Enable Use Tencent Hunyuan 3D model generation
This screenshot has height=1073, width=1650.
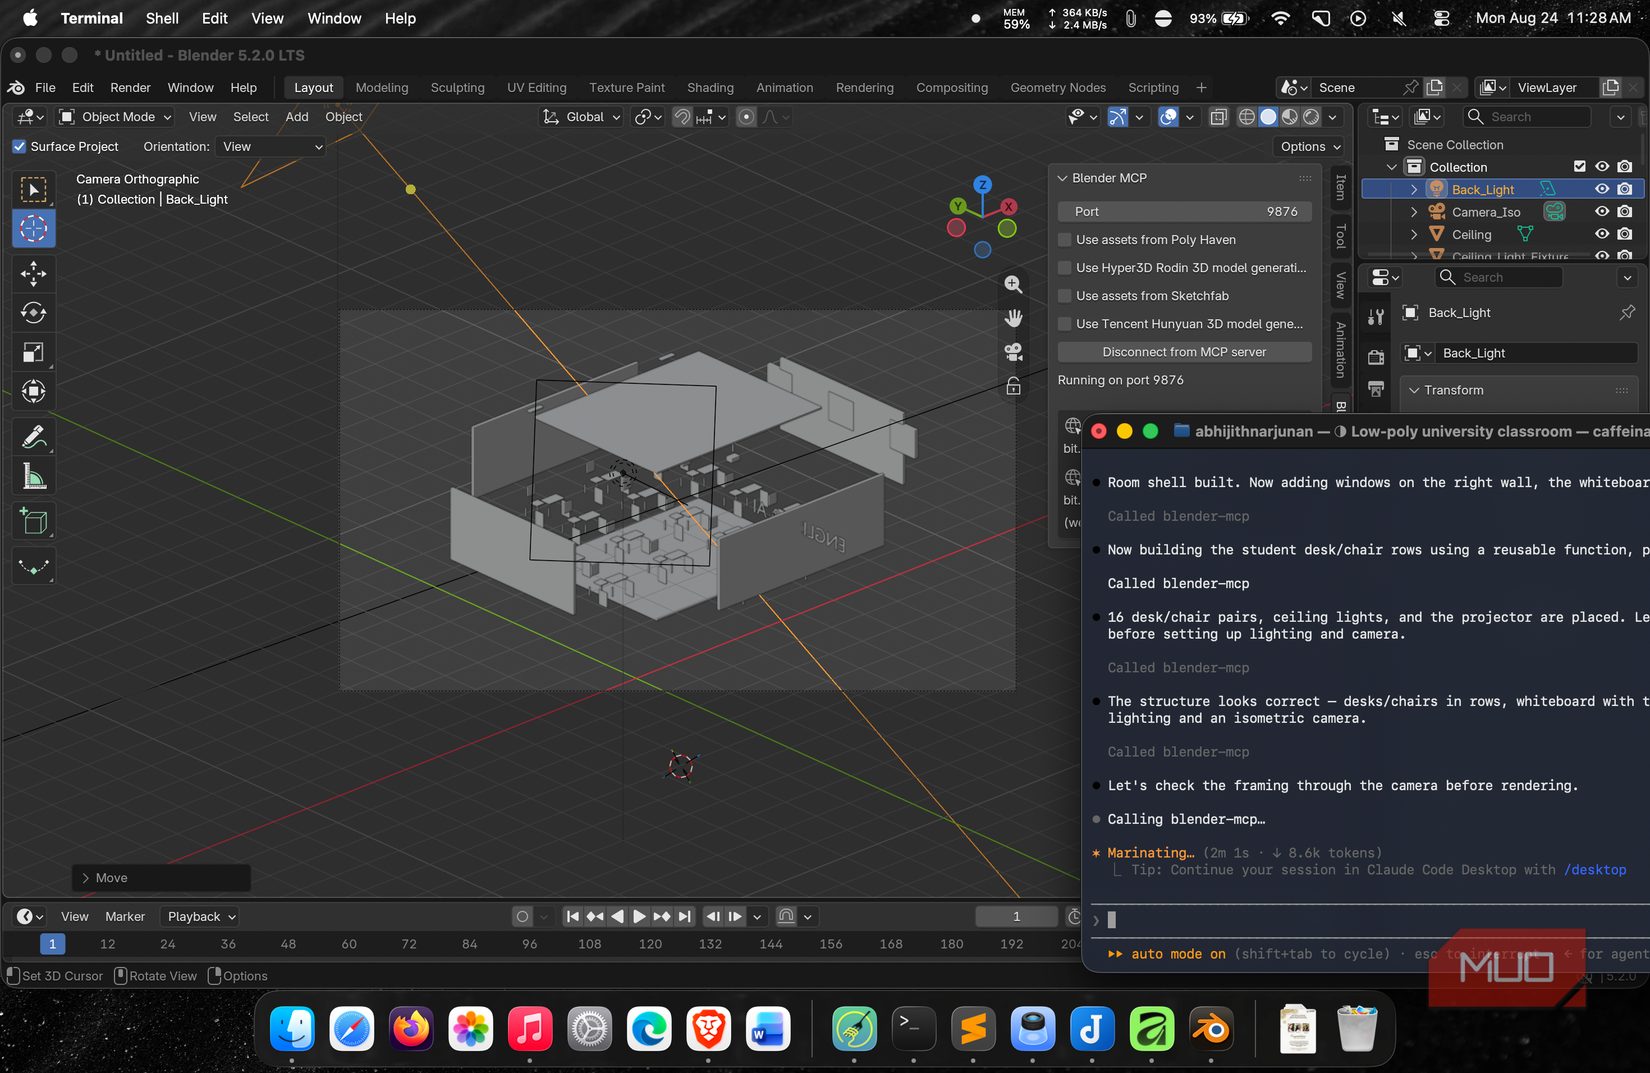[1065, 324]
